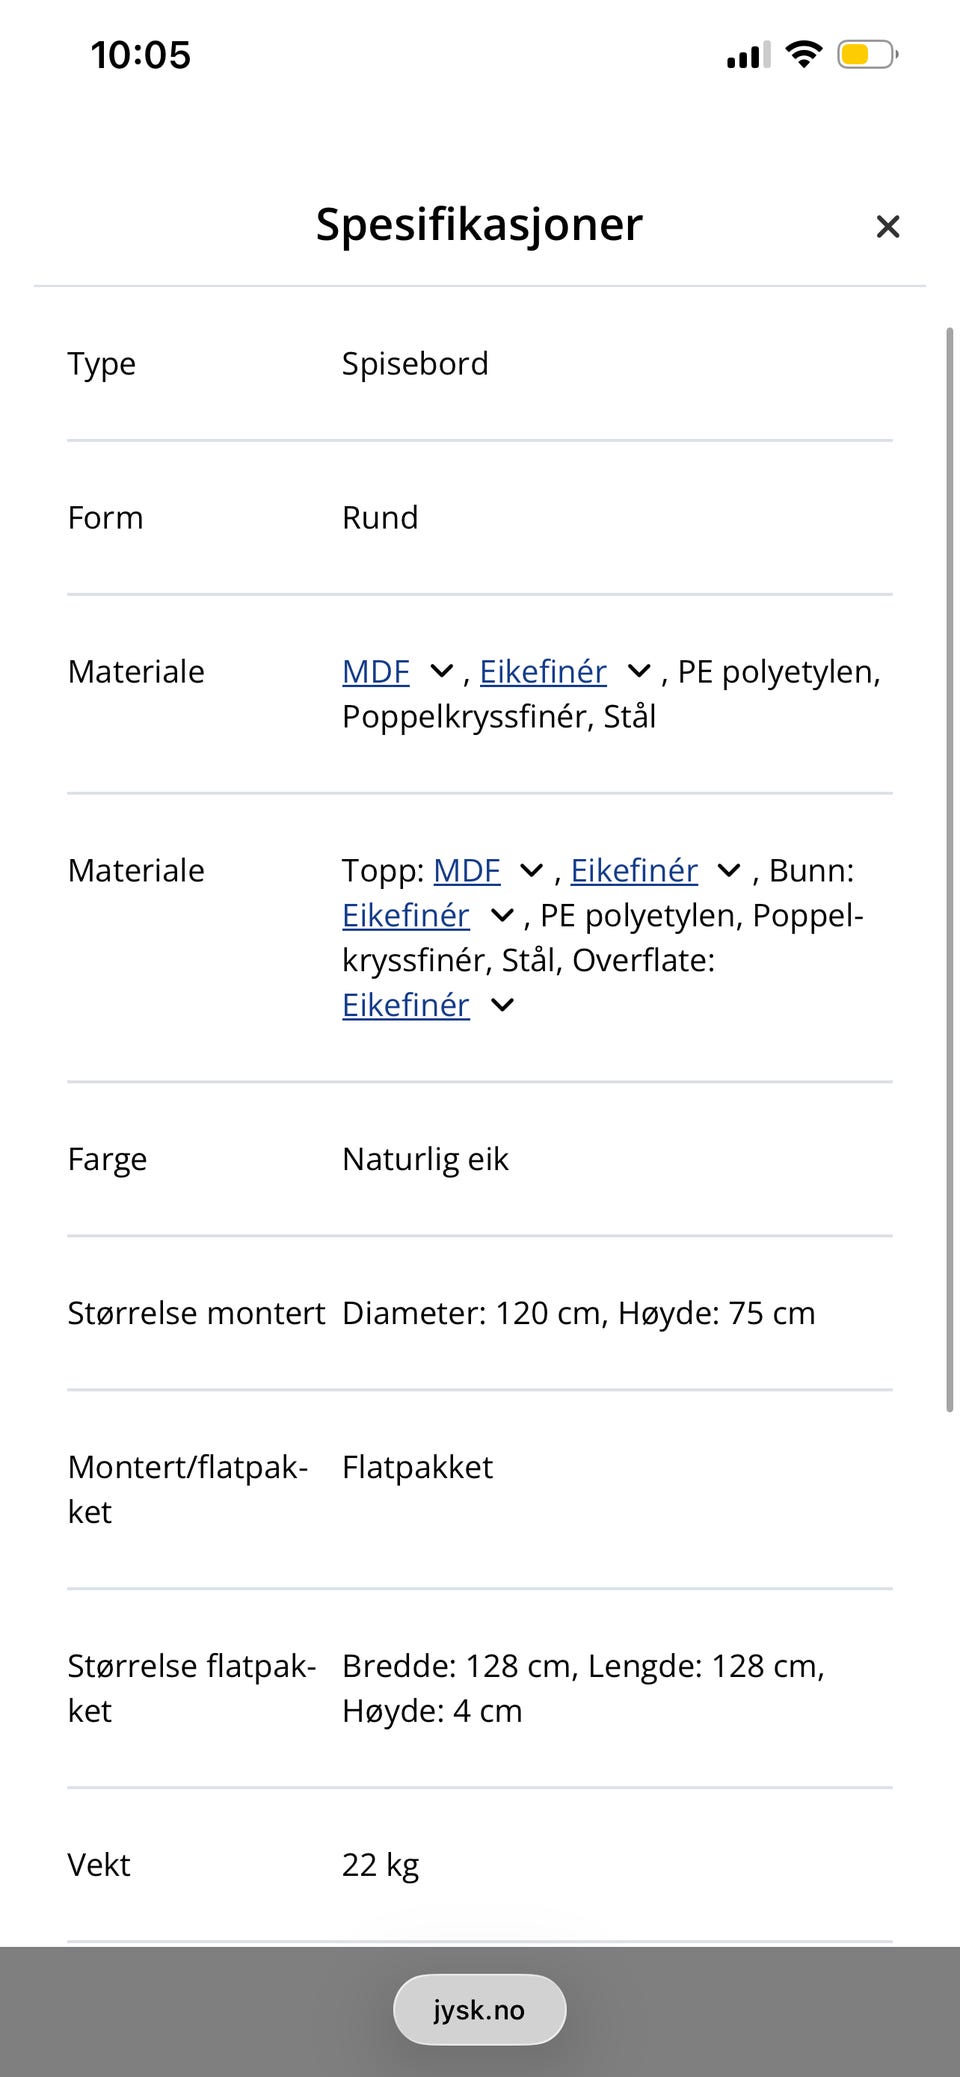The image size is (960, 2077).
Task: Open the MDF link after Topp:
Action: pos(467,871)
